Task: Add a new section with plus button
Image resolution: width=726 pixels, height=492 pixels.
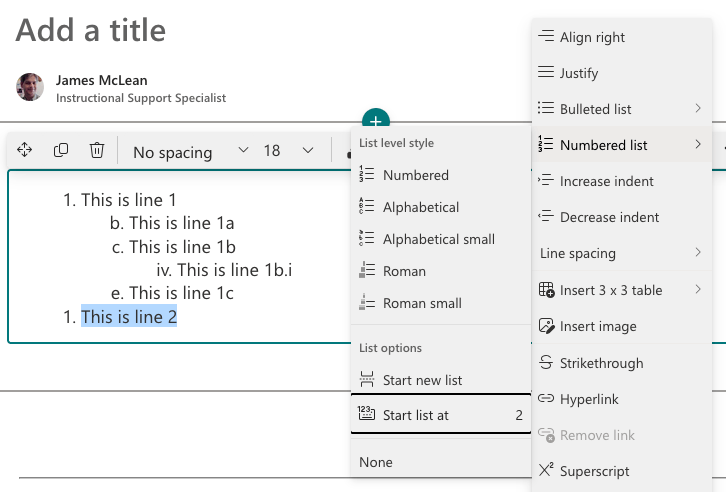Action: click(376, 119)
